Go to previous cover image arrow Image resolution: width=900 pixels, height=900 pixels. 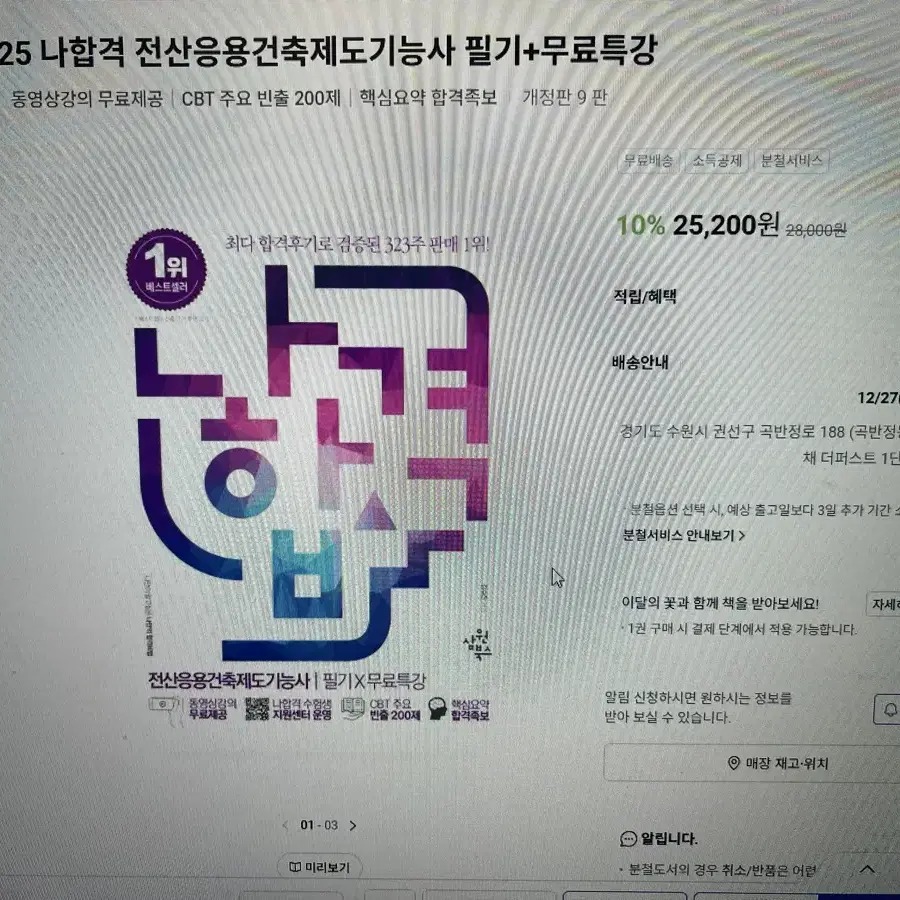[x=285, y=825]
